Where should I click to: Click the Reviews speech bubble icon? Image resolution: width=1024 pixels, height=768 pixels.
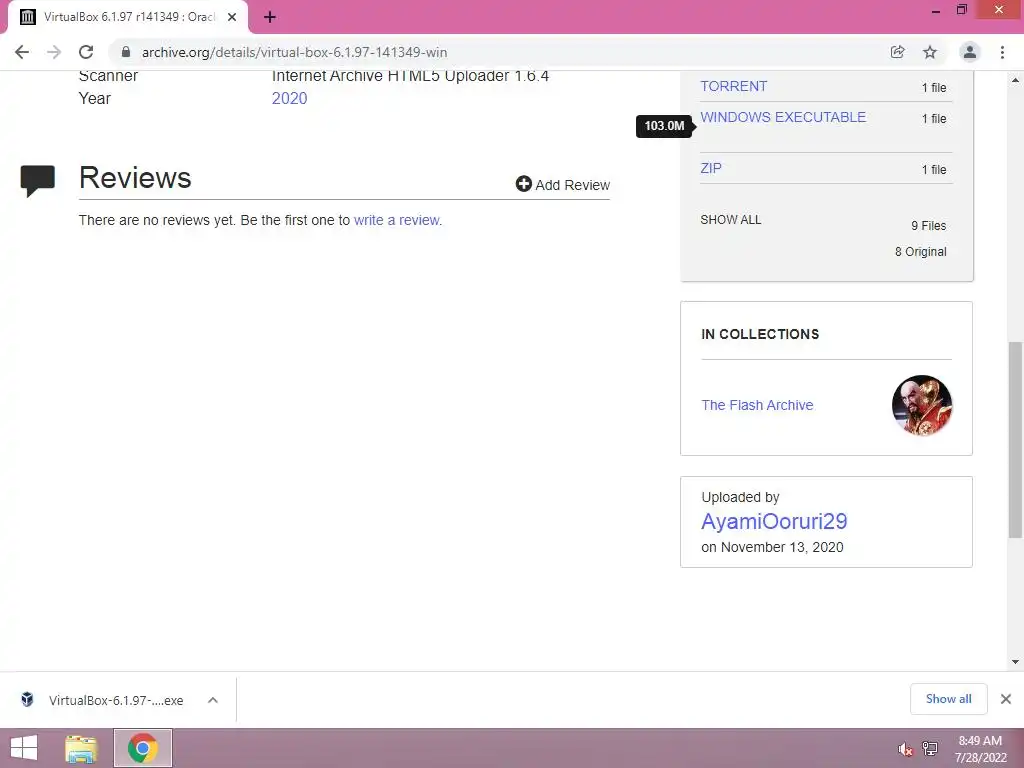click(x=38, y=181)
